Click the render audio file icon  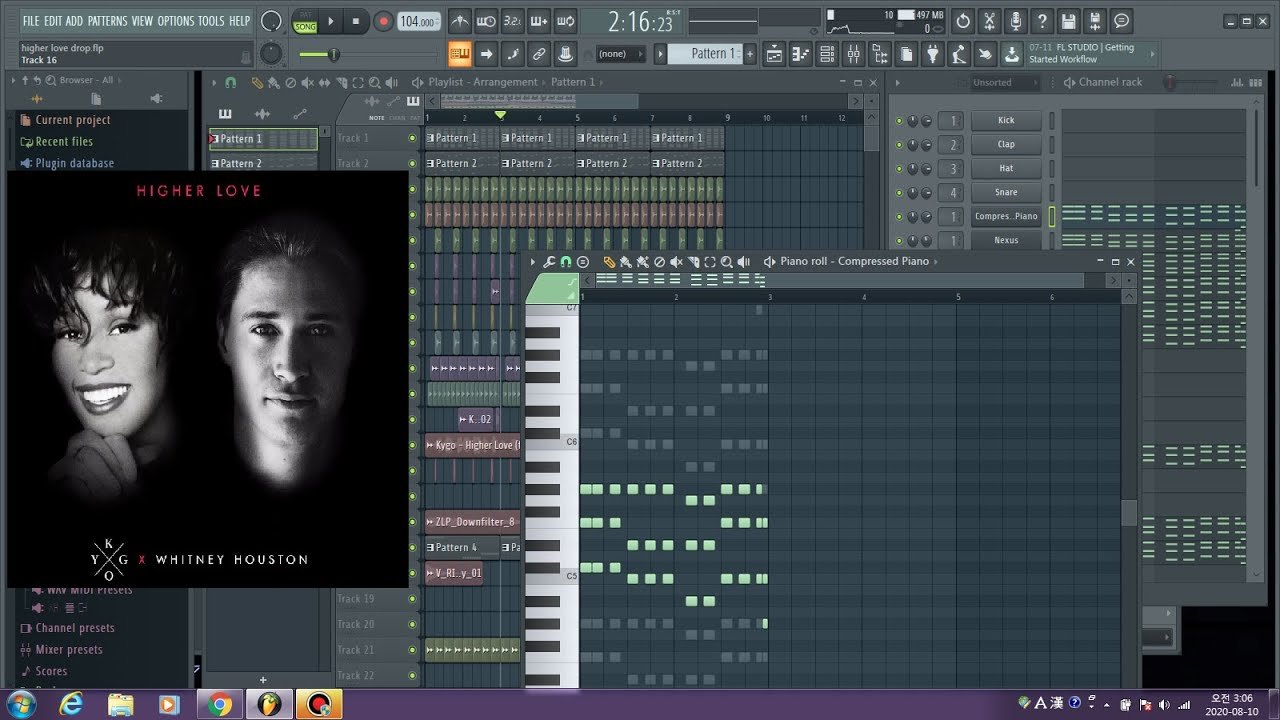click(x=1095, y=21)
